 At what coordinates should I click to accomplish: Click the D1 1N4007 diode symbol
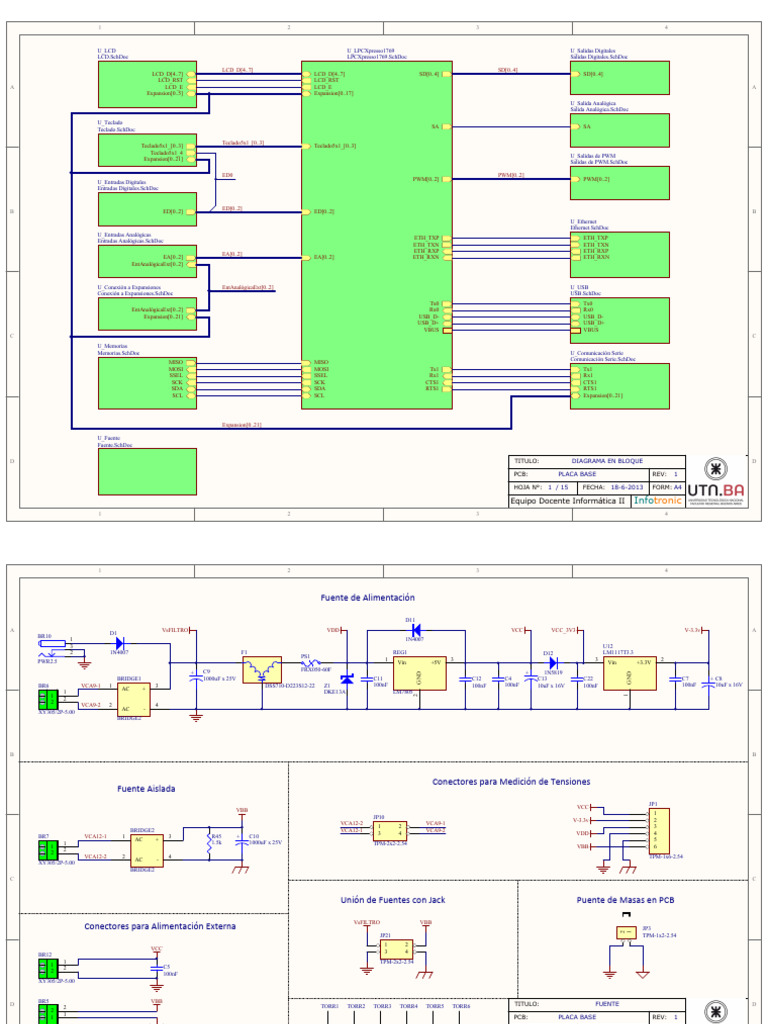coord(119,643)
